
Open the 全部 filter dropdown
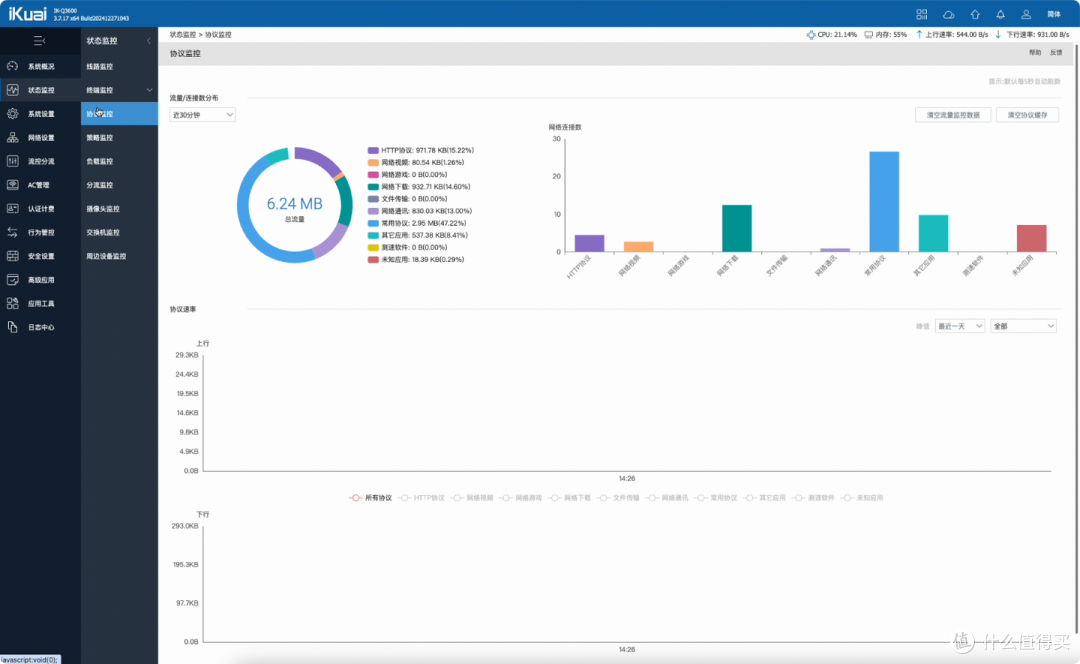point(1023,326)
